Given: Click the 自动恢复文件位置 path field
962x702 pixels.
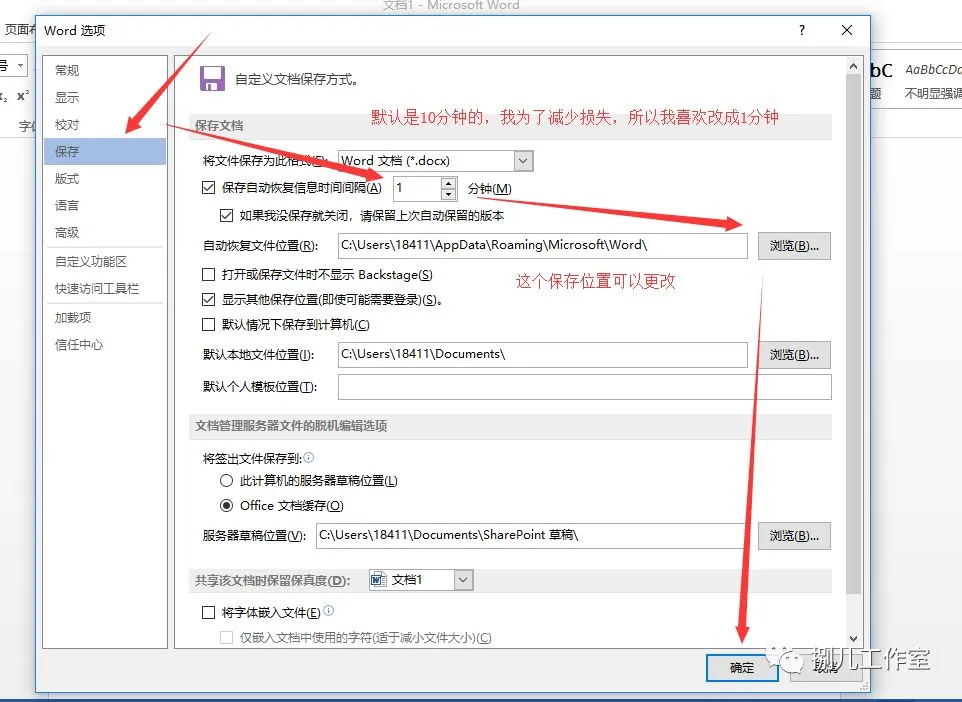Looking at the screenshot, I should [542, 245].
